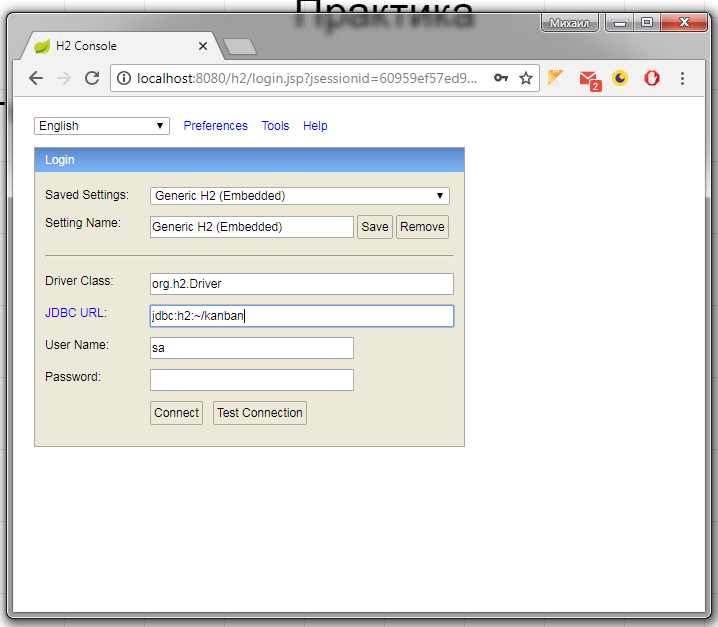Select the H2 Console tab
Image resolution: width=718 pixels, height=627 pixels.
(x=121, y=46)
